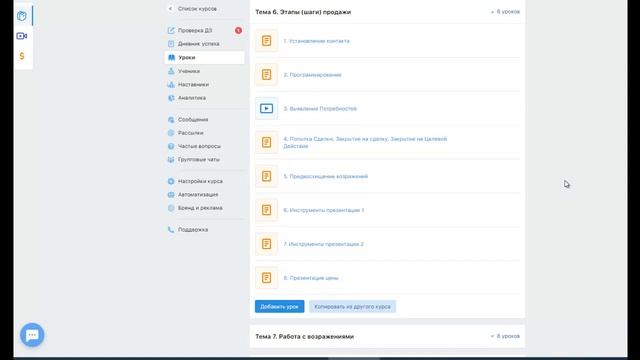Open lesson 1. Установление контакта
The height and width of the screenshot is (360, 640).
[317, 41]
